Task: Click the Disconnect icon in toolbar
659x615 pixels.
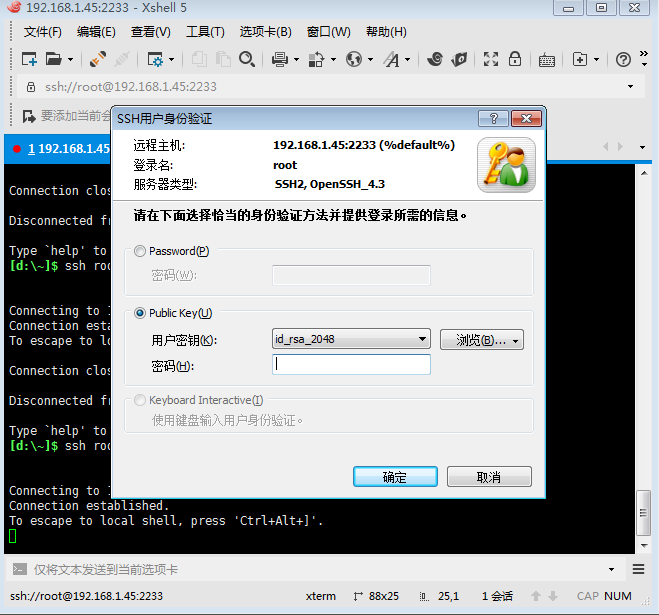Action: [122, 59]
